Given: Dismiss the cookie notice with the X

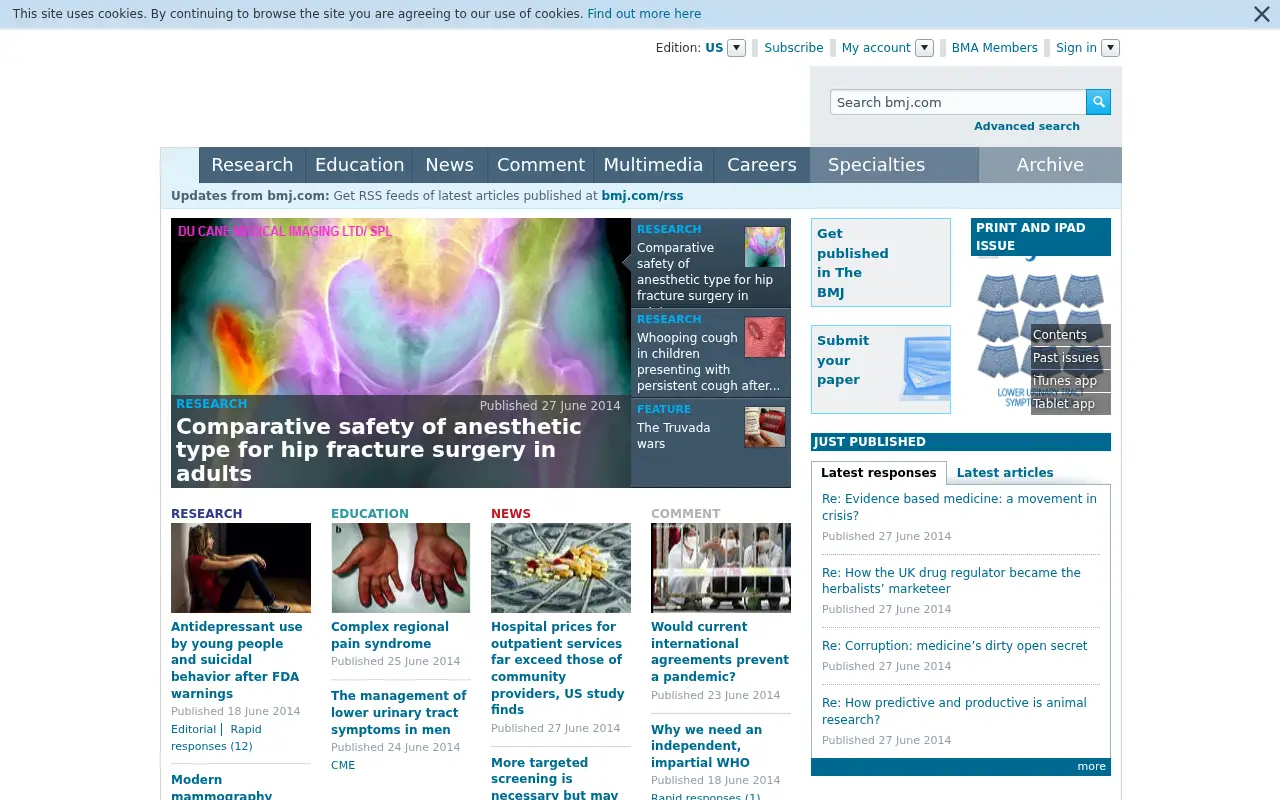Looking at the screenshot, I should point(1261,14).
